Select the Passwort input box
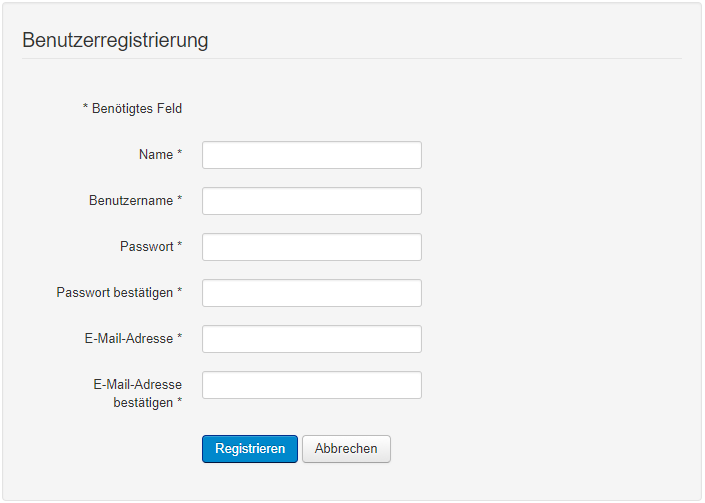705x503 pixels. point(311,247)
